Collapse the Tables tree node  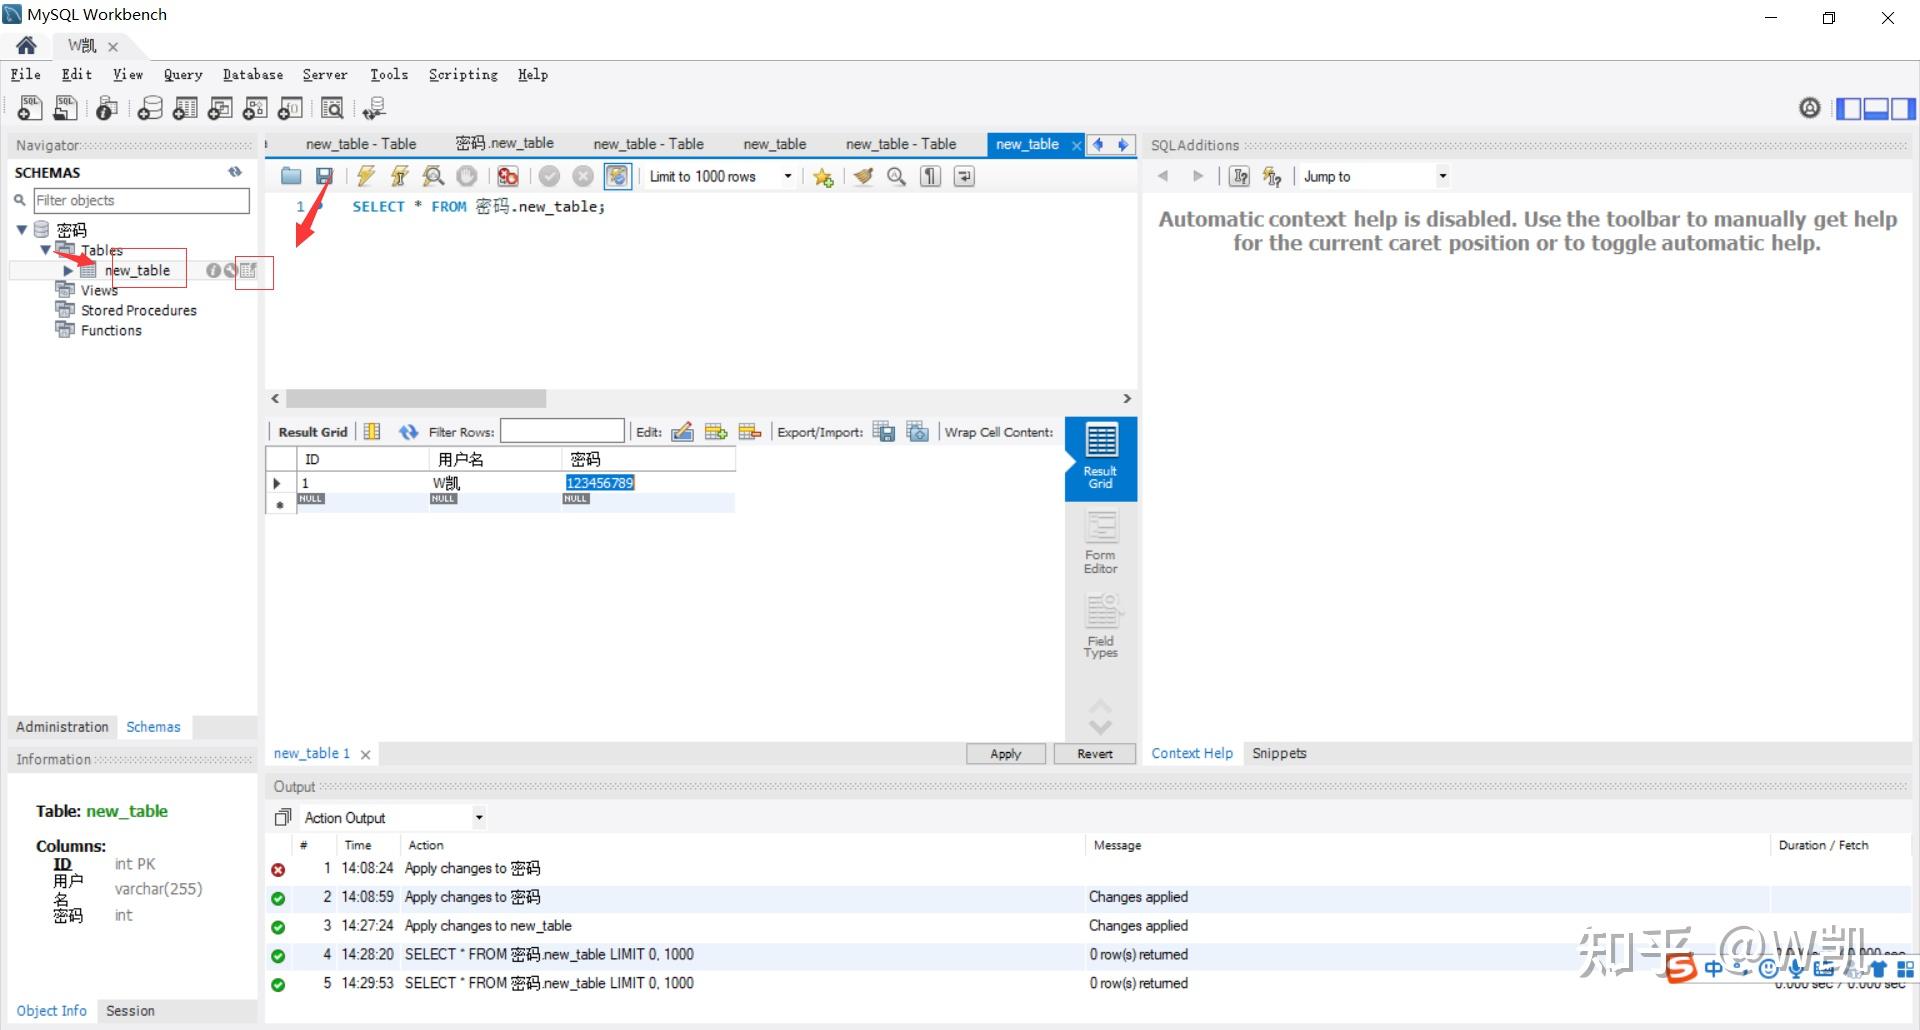(x=45, y=250)
